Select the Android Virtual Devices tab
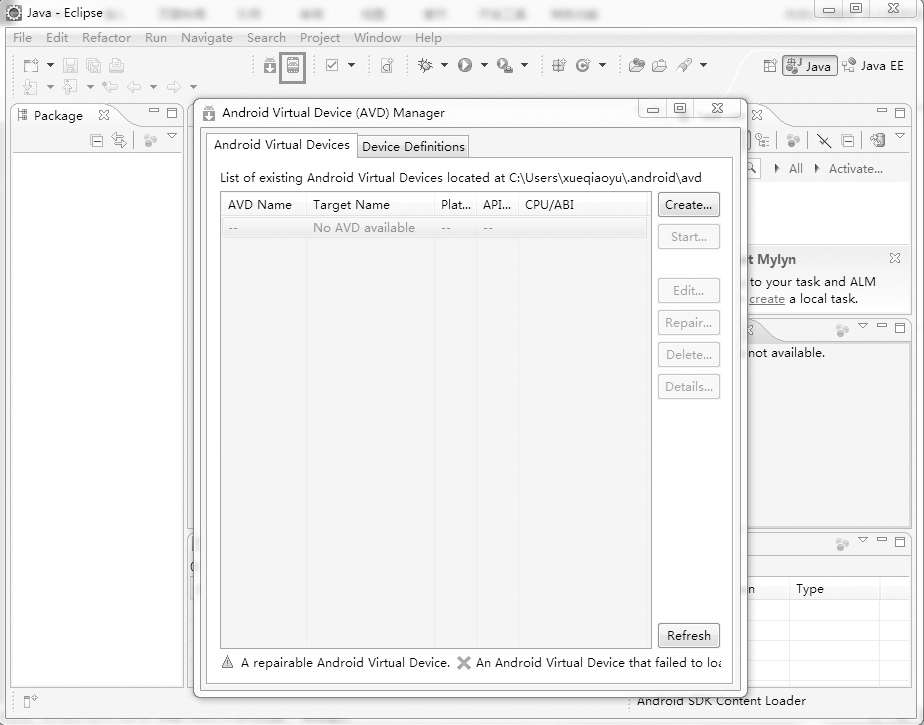 tap(282, 145)
